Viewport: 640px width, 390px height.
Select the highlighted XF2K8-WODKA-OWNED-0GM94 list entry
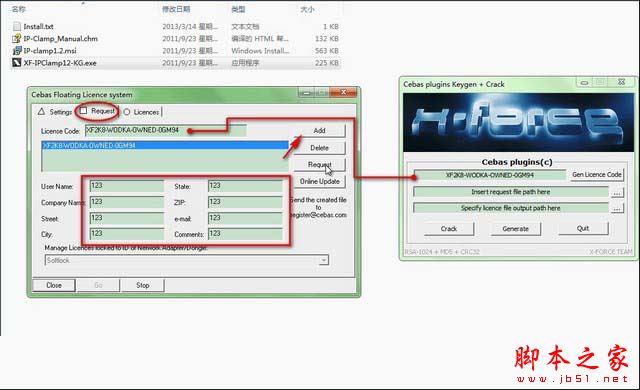click(x=165, y=145)
